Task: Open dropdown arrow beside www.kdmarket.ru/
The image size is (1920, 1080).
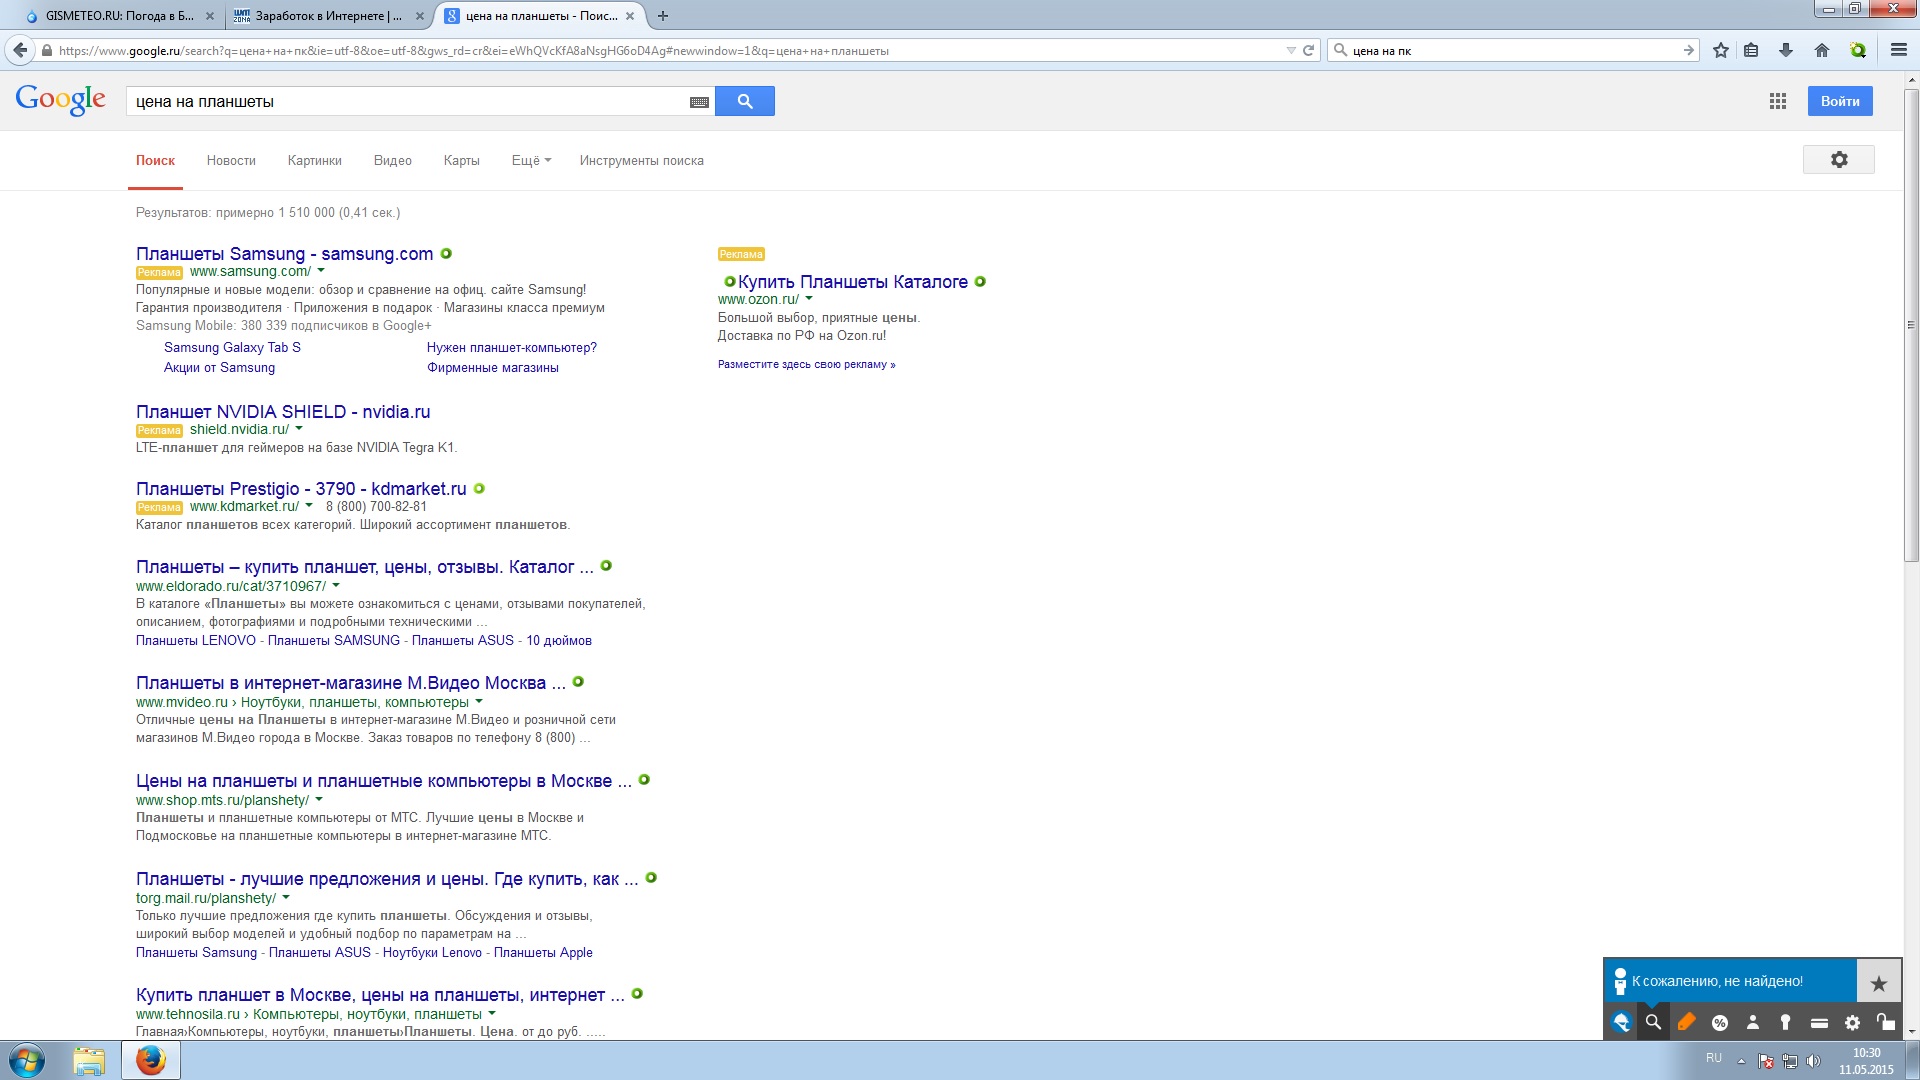Action: [309, 506]
